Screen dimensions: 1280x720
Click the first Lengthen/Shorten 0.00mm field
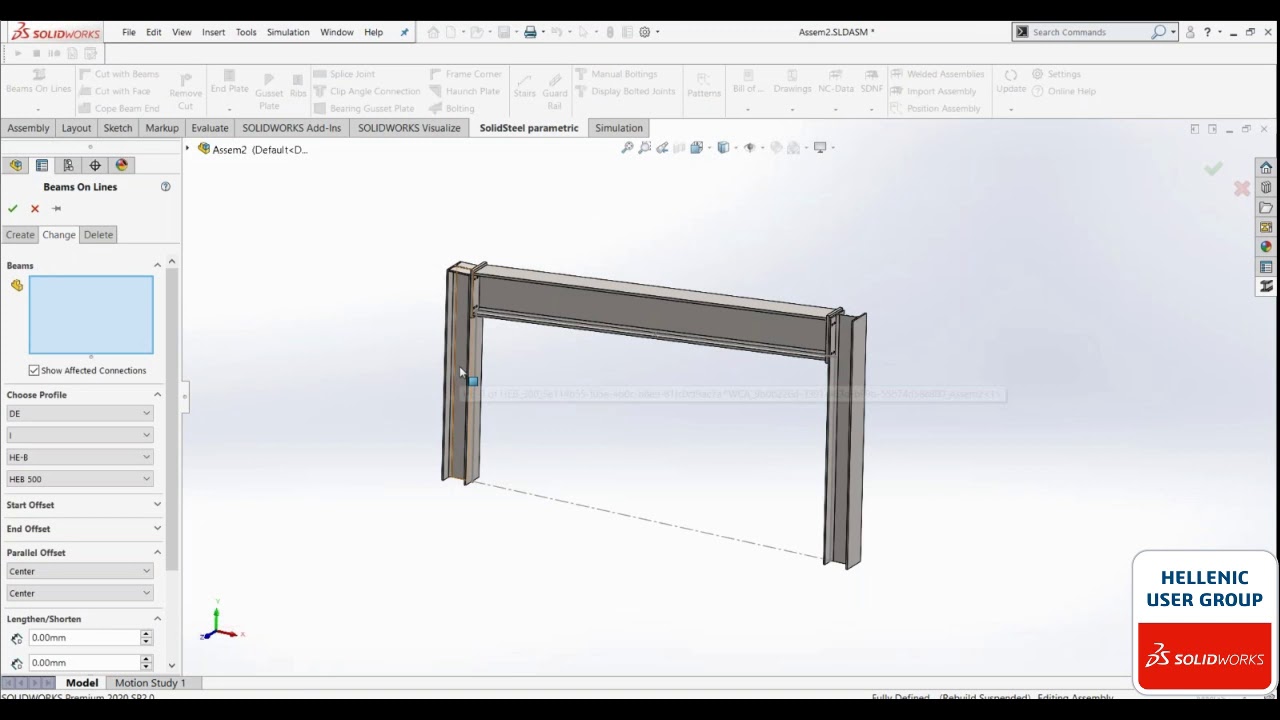point(85,638)
